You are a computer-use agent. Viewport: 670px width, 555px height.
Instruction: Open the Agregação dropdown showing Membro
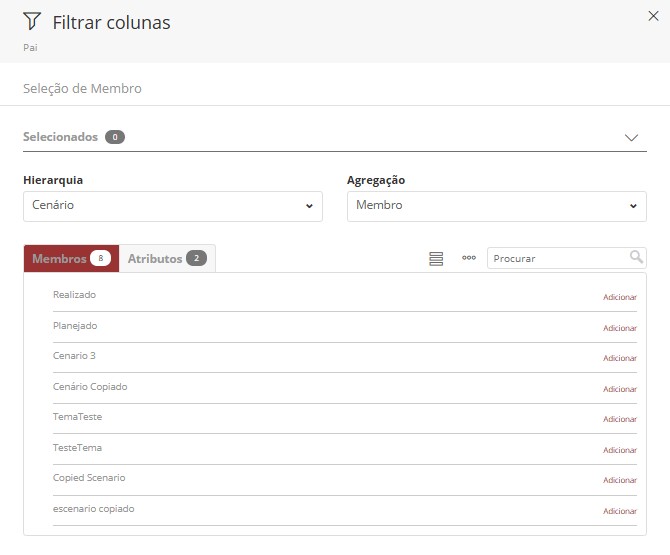(496, 206)
